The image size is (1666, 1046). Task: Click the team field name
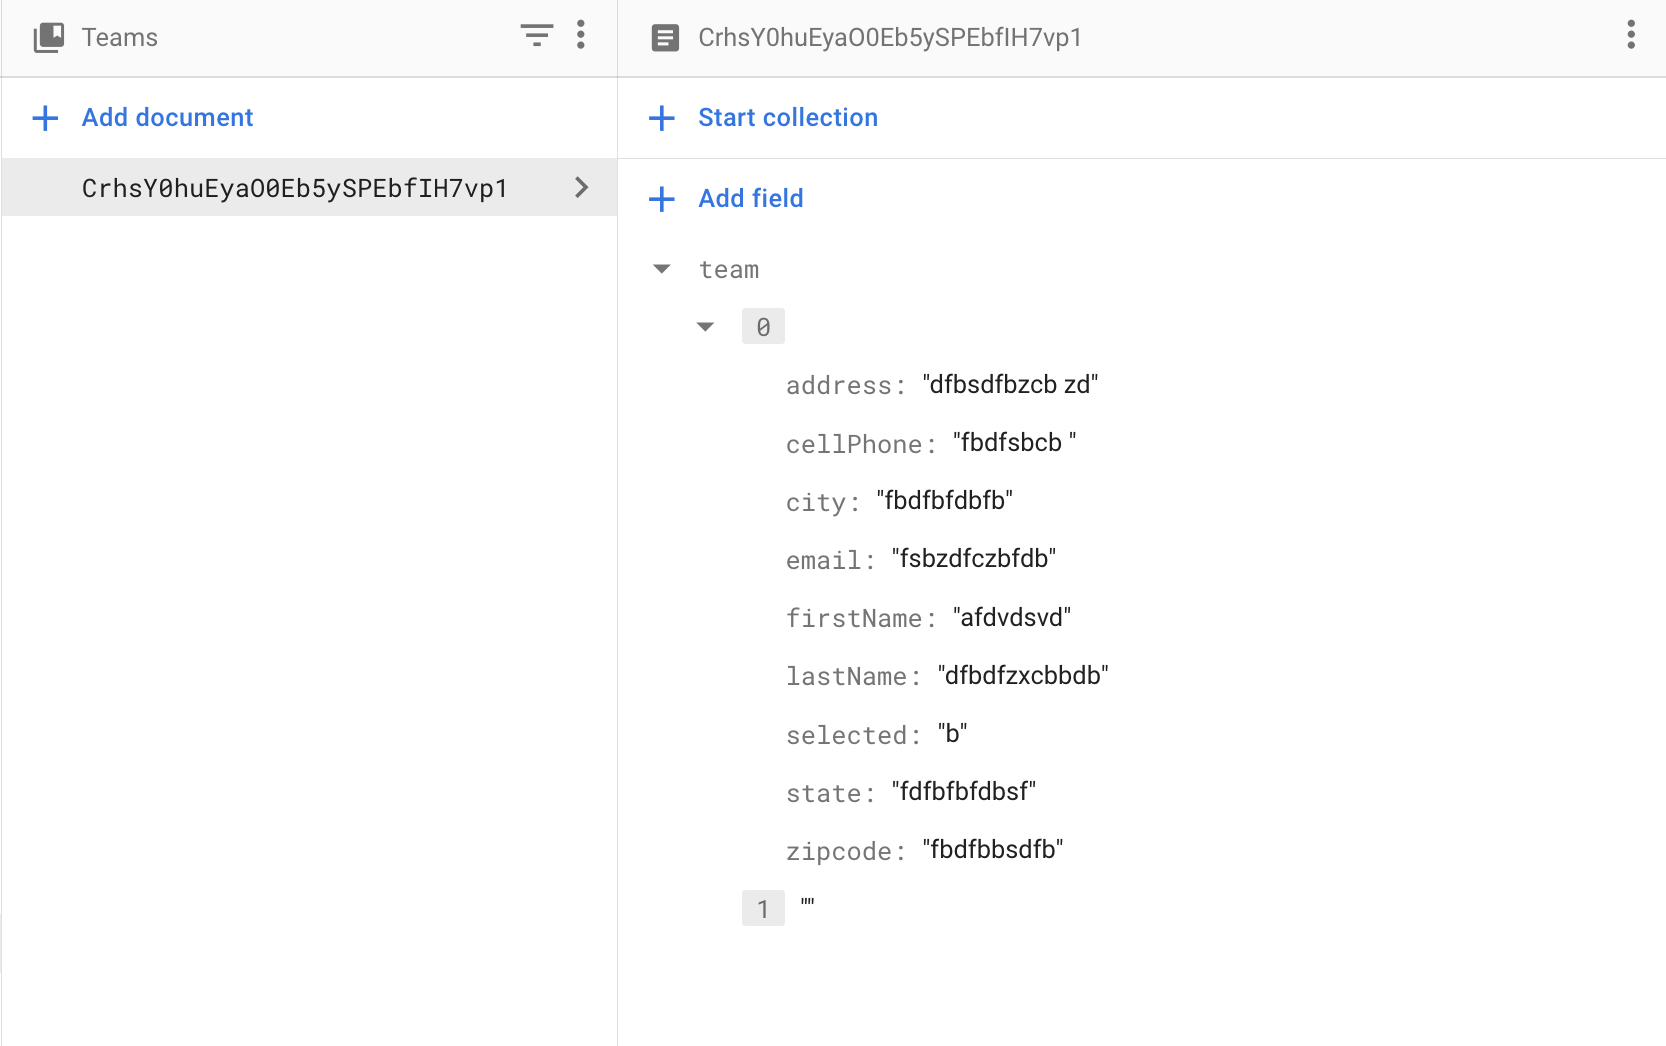[729, 270]
